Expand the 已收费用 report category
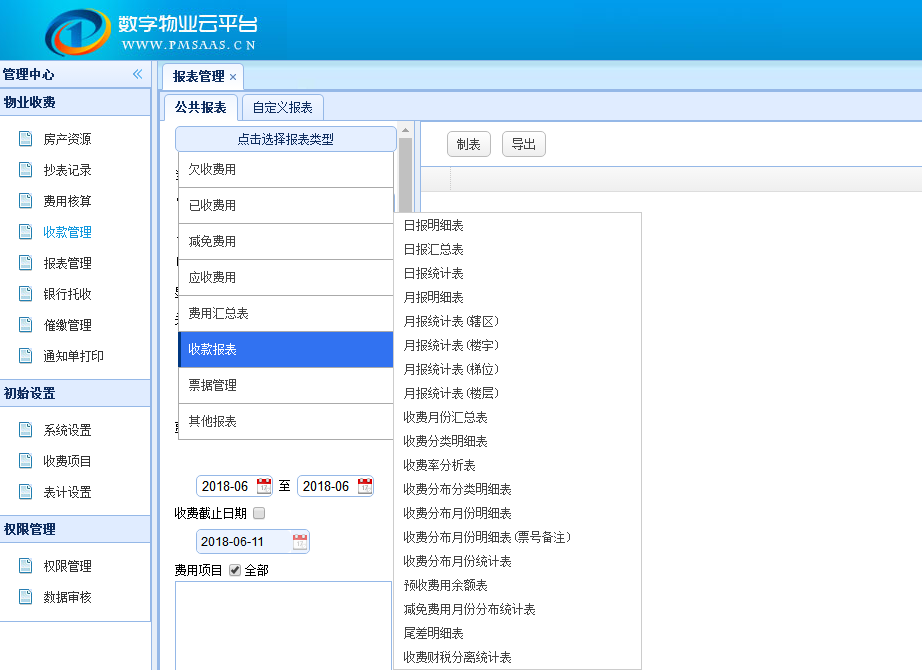Screen dimensions: 922x670 (x=285, y=205)
